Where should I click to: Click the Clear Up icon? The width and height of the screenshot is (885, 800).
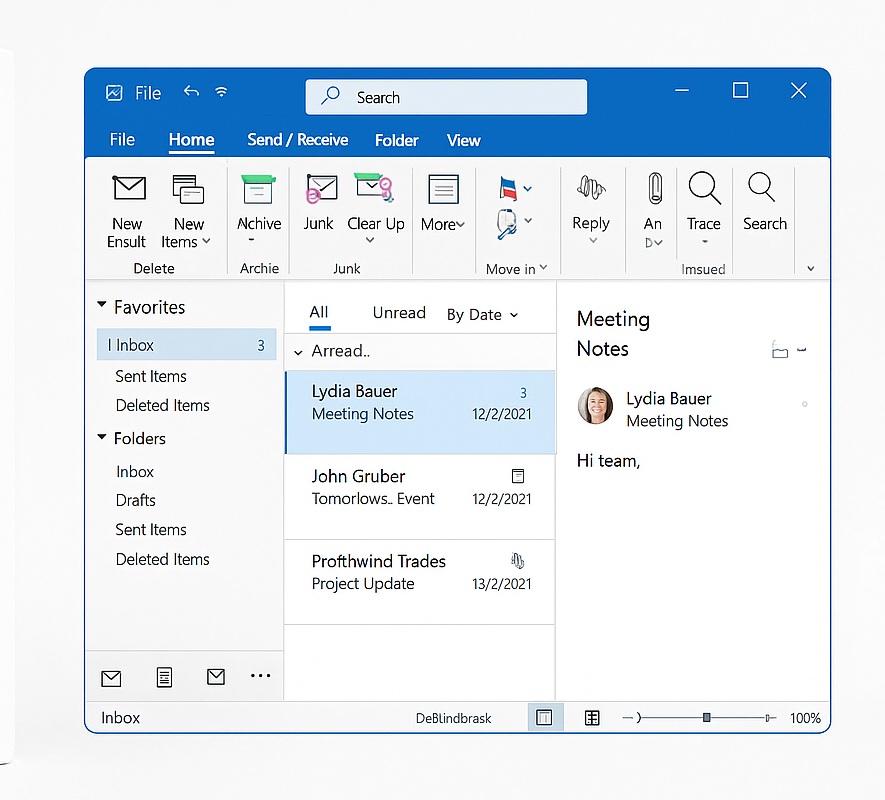(375, 189)
